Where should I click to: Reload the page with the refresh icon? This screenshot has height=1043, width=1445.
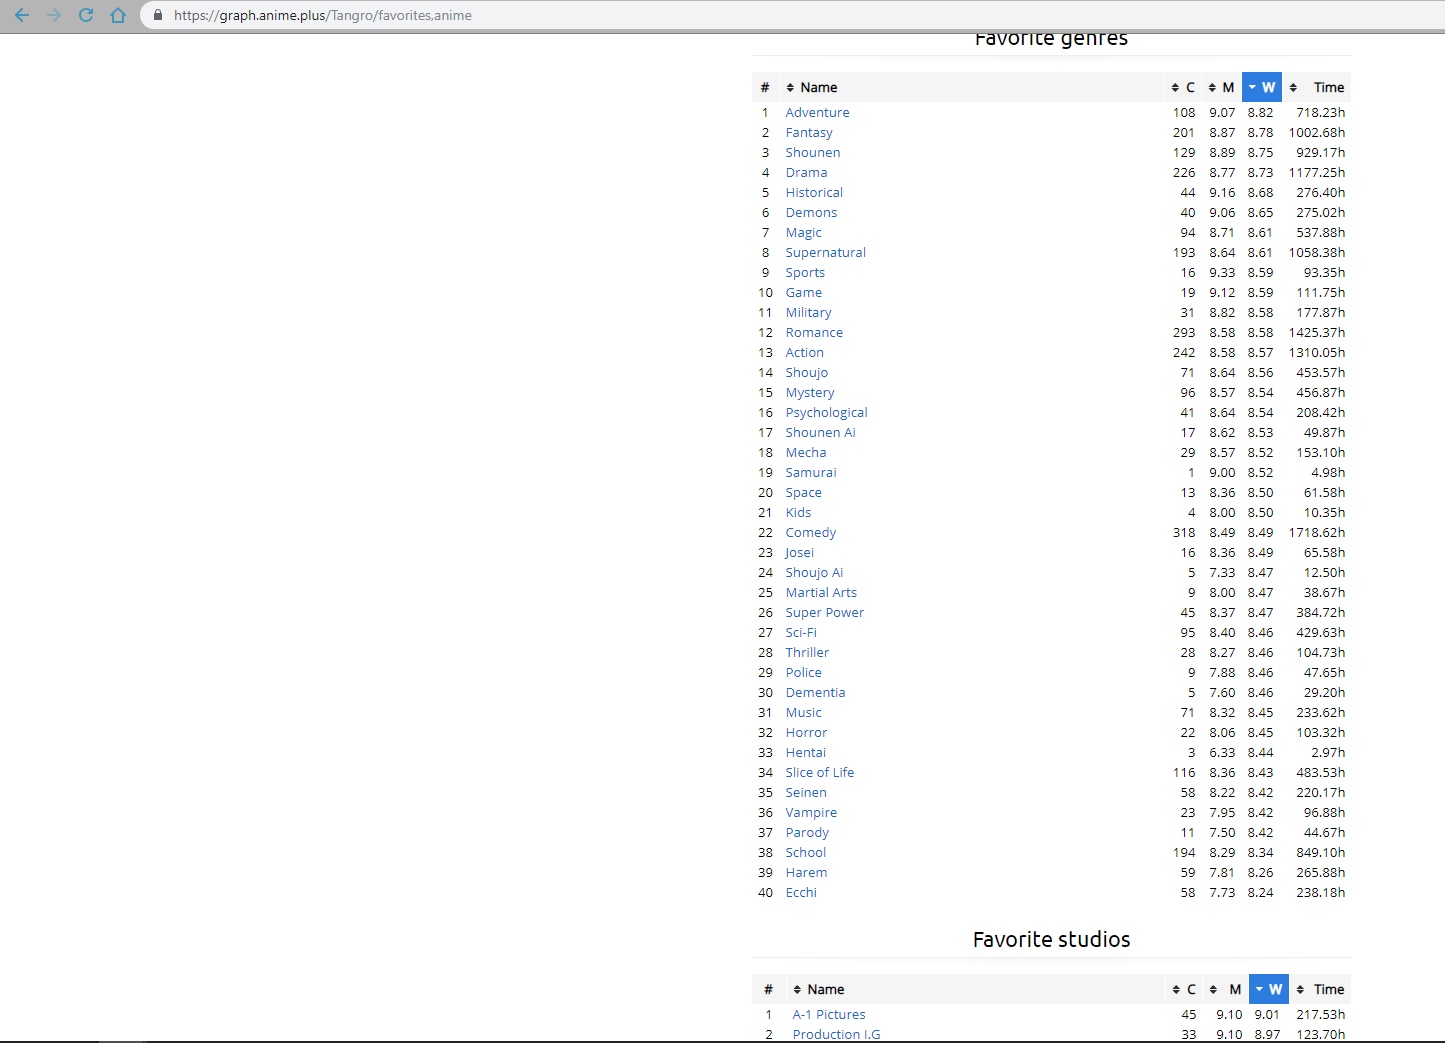[x=86, y=15]
